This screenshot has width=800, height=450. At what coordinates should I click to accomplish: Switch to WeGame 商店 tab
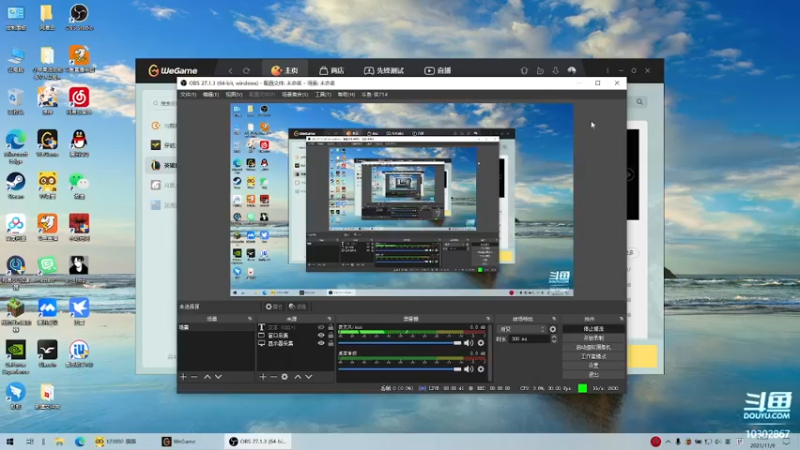coord(332,70)
